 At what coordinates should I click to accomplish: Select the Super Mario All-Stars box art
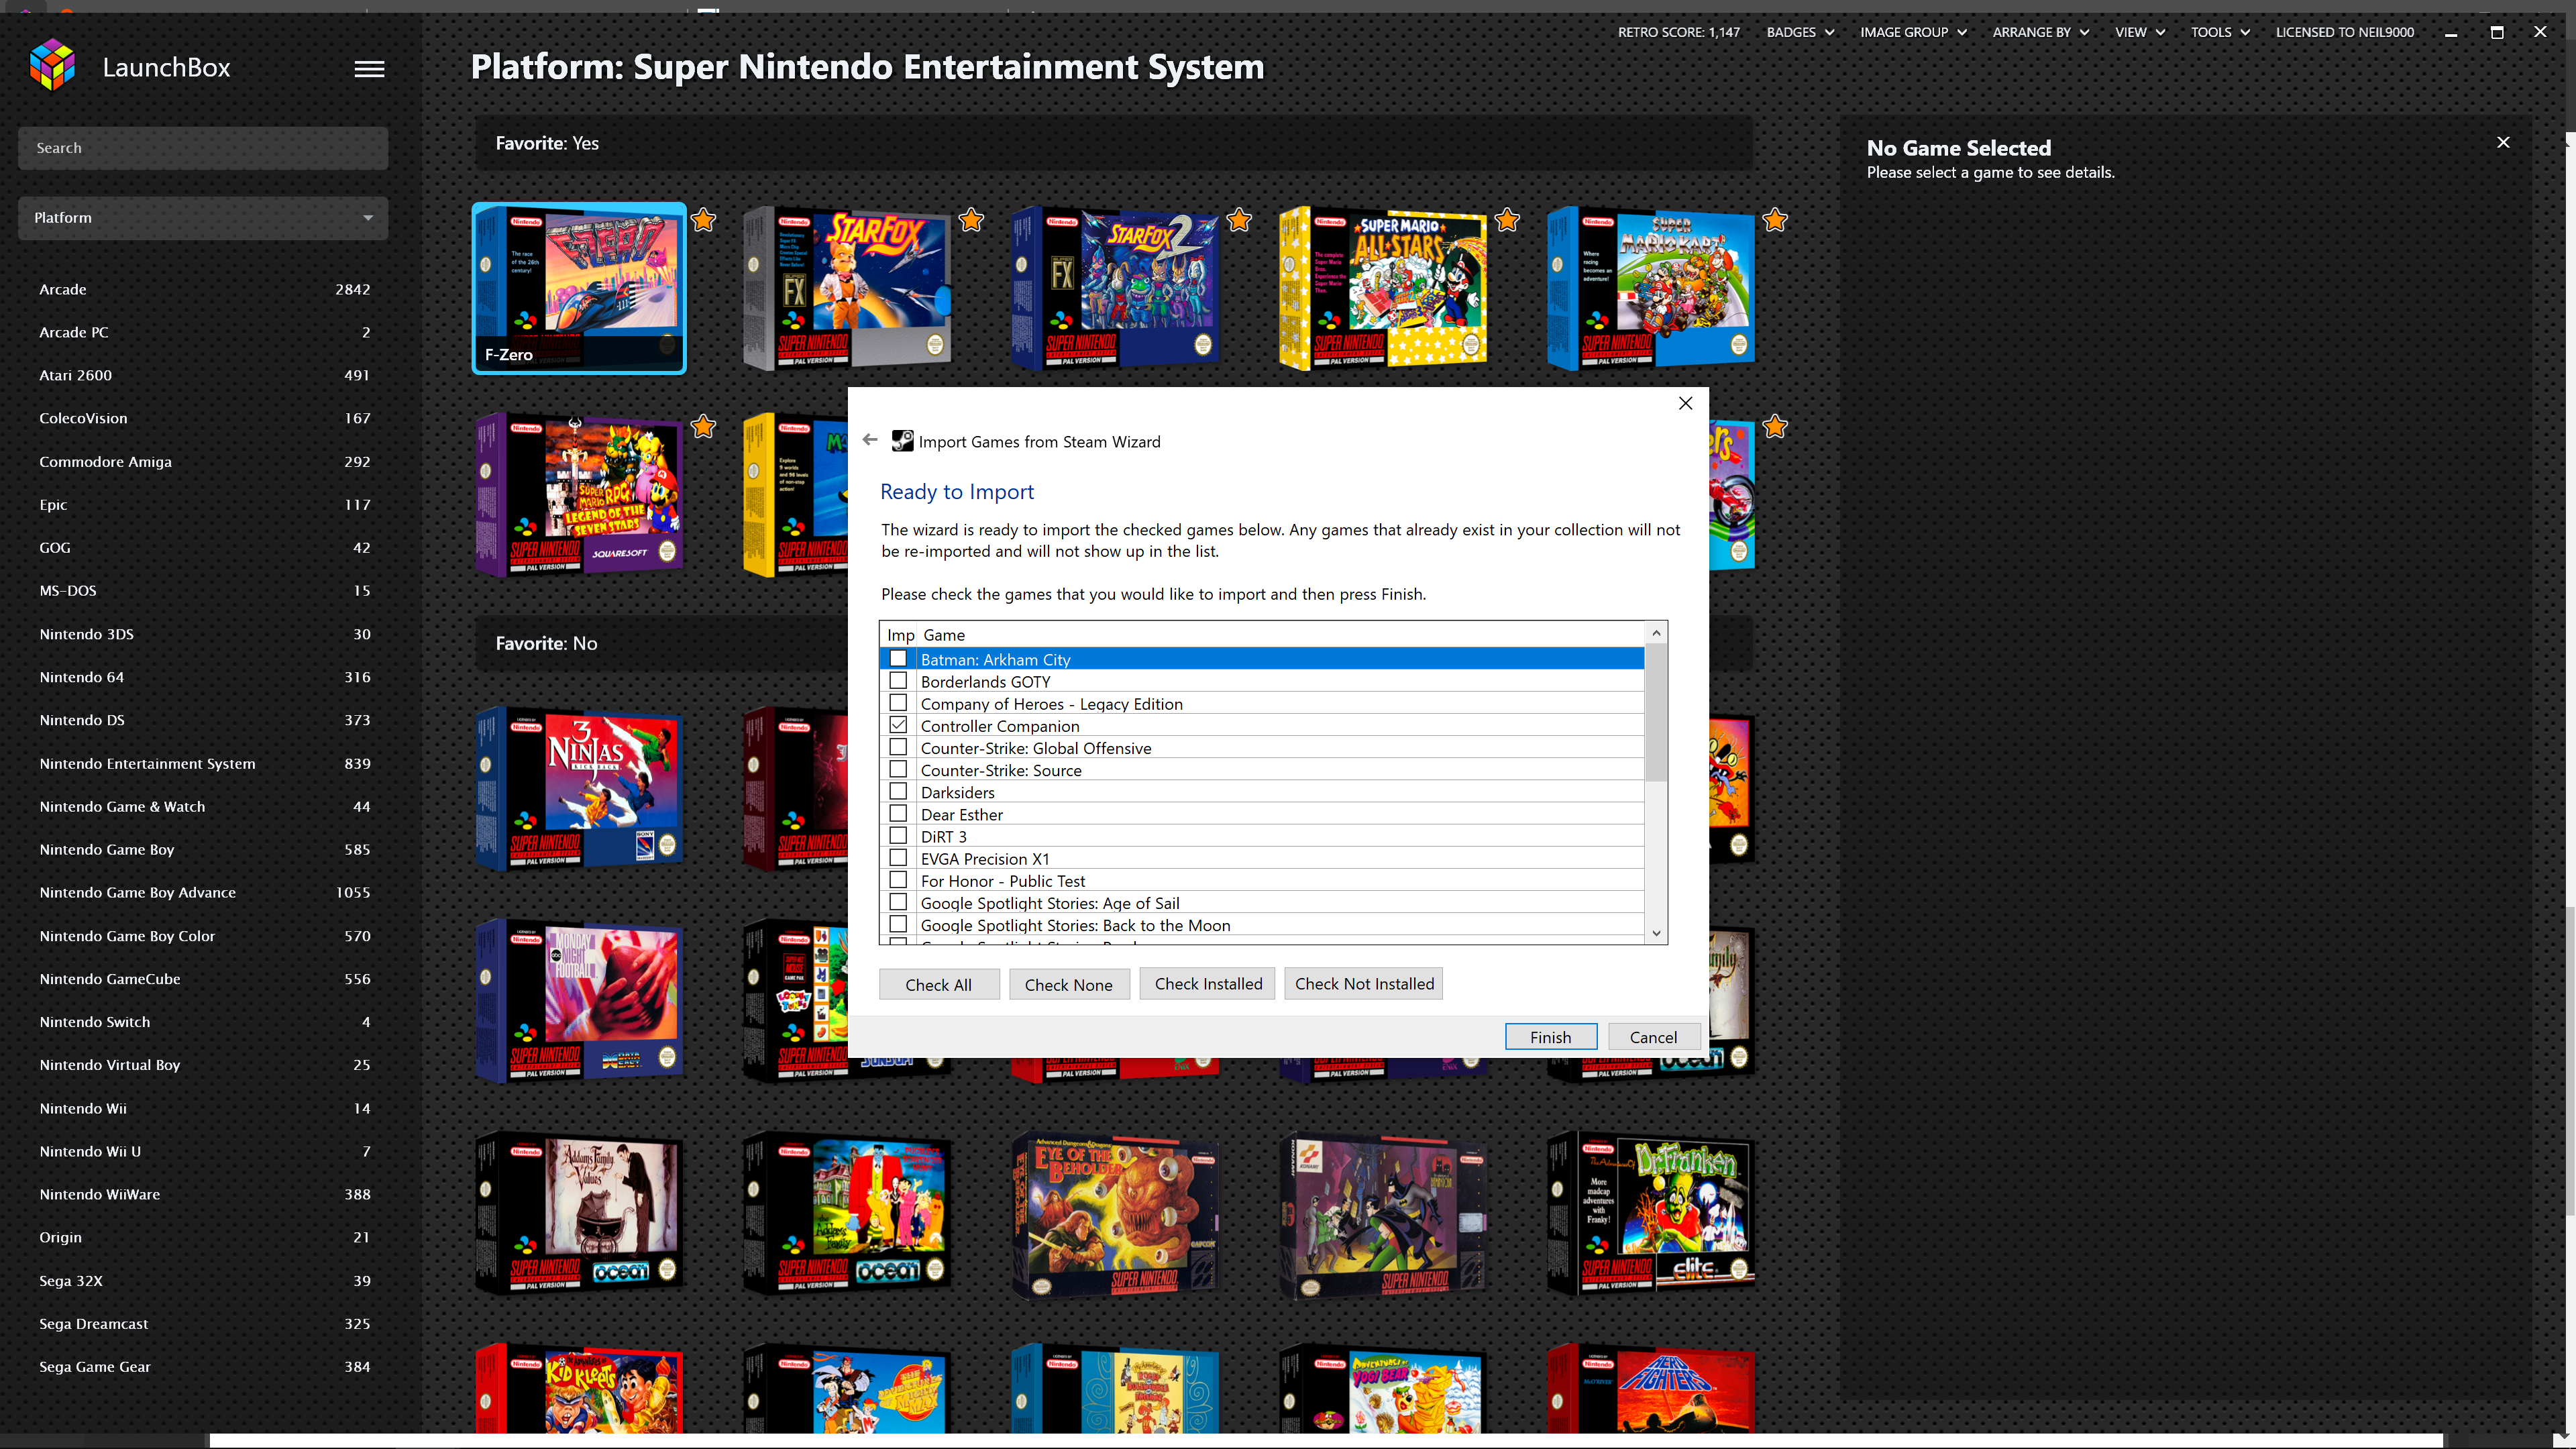click(1383, 288)
